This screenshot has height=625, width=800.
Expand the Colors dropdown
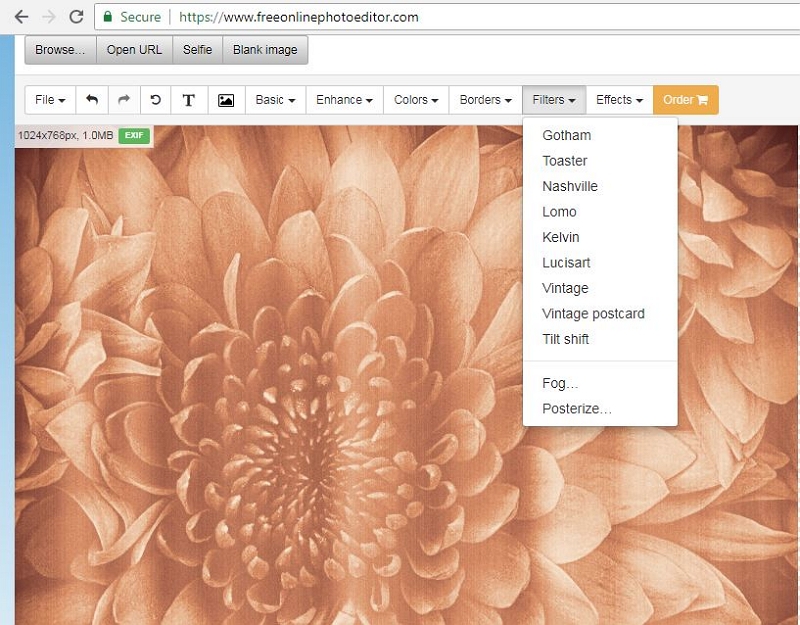415,99
